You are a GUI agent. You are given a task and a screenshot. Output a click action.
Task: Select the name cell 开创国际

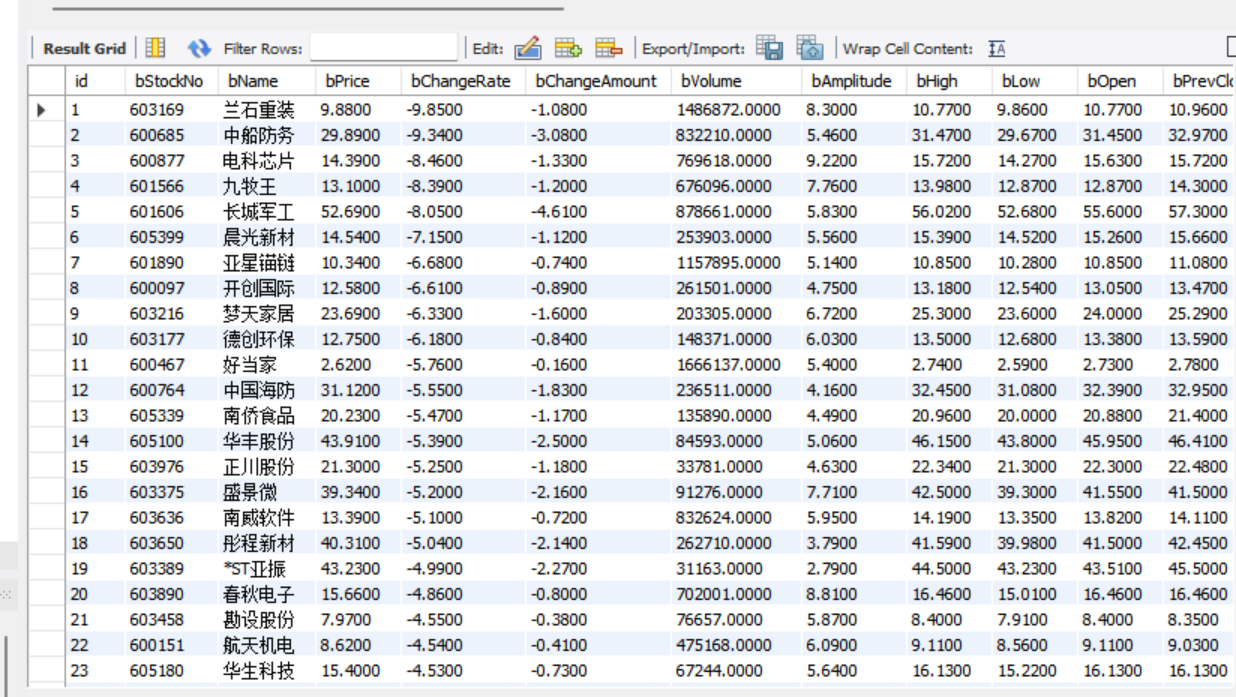tap(259, 288)
